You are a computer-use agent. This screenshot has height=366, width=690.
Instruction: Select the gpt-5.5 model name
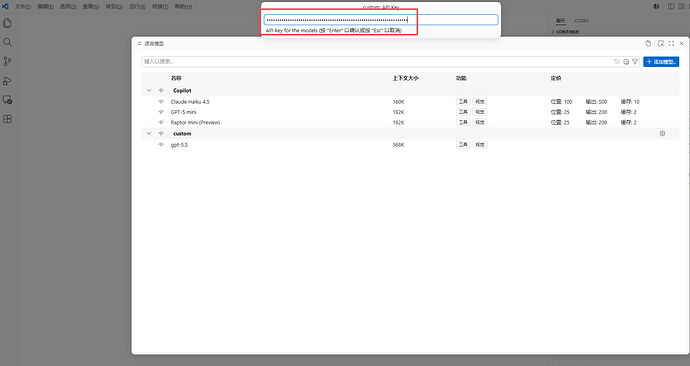pyautogui.click(x=179, y=145)
